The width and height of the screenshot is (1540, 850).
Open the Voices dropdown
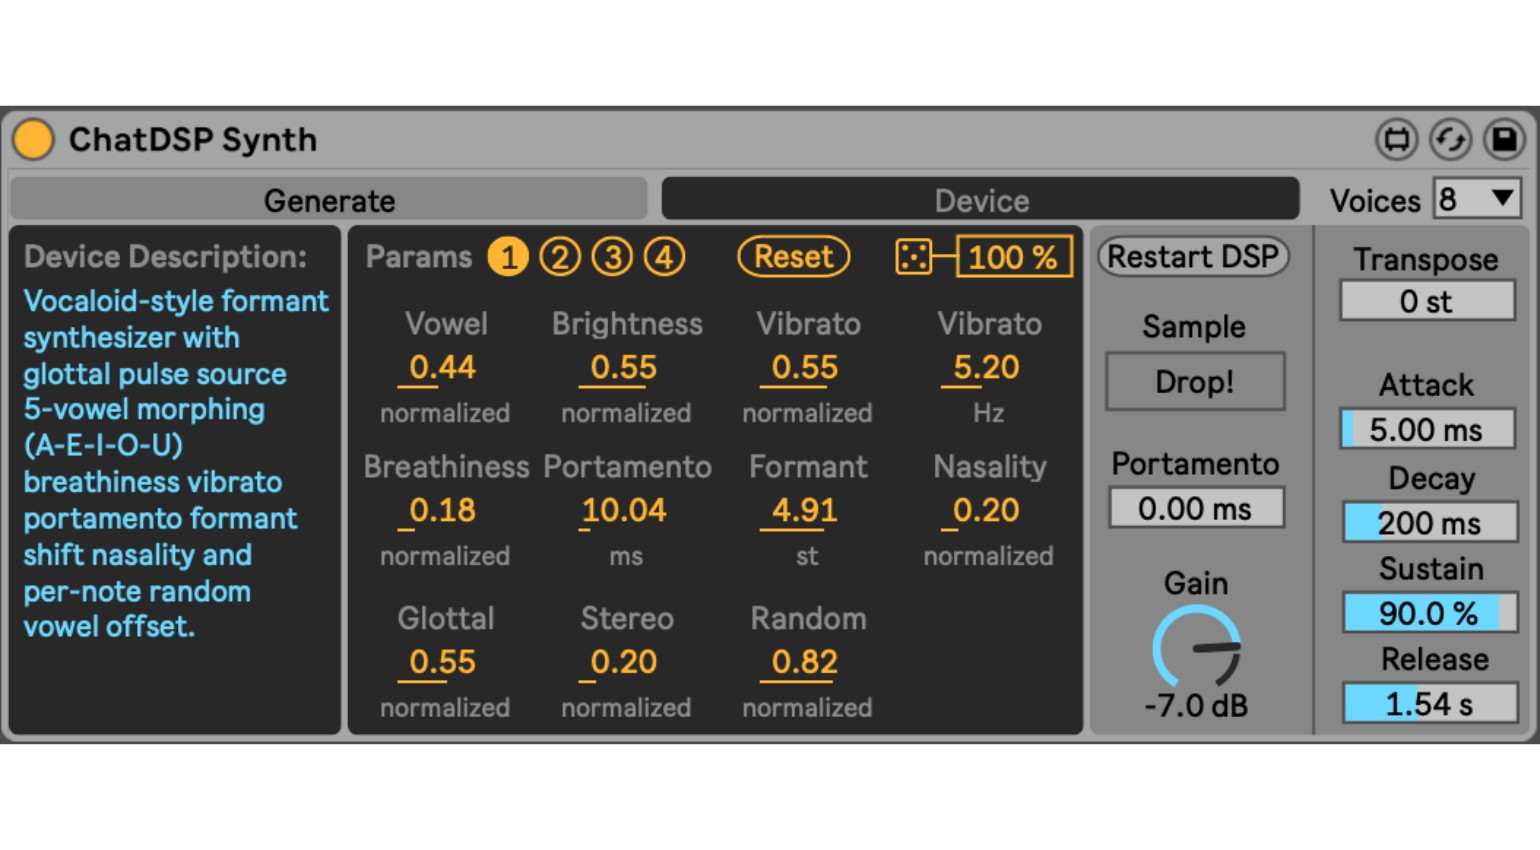click(1476, 199)
